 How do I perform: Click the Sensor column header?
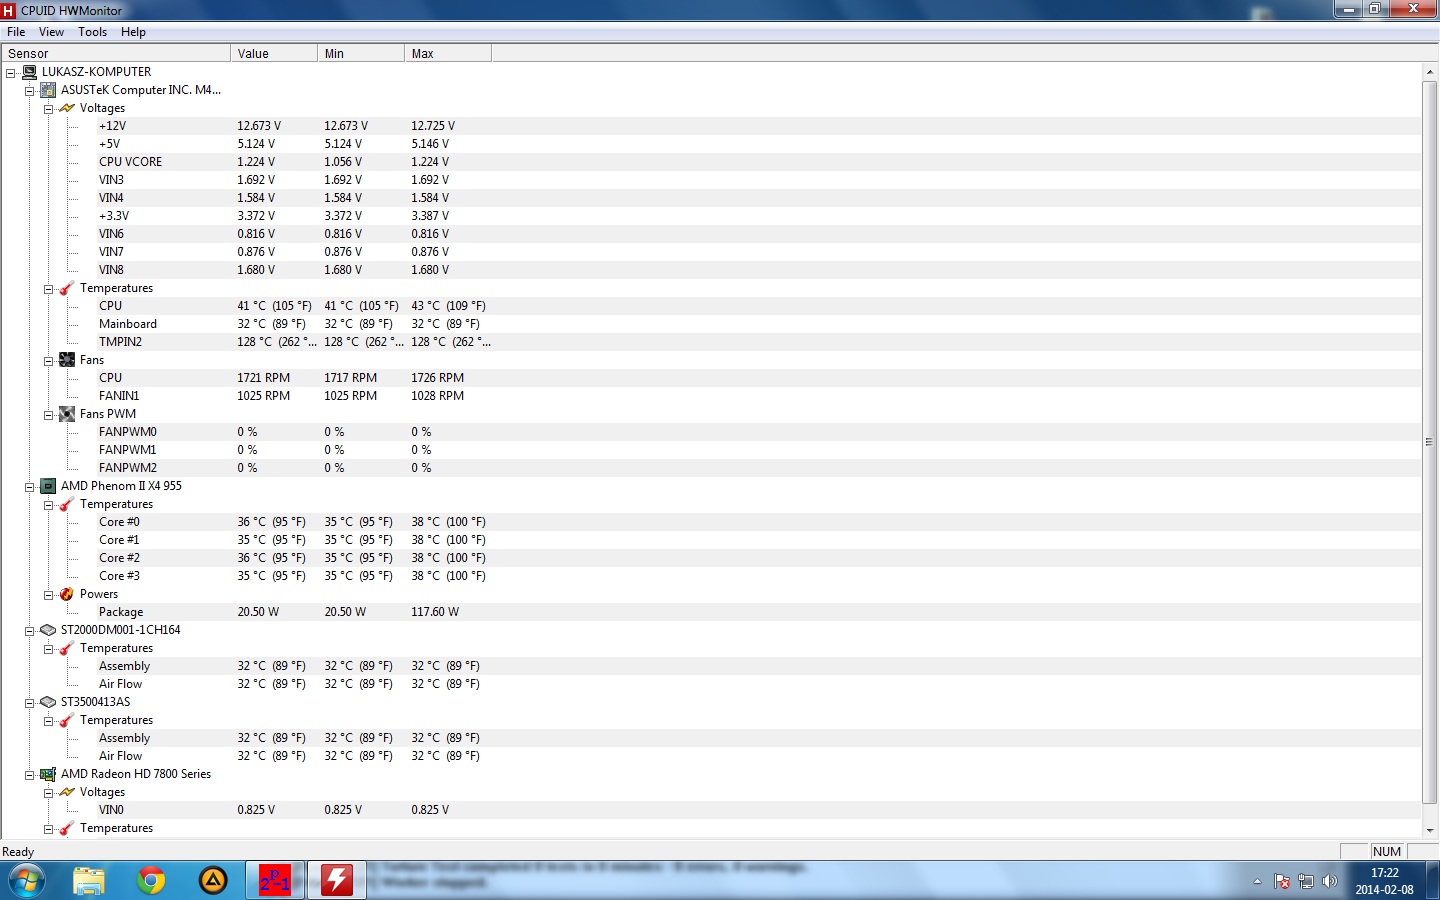(116, 53)
